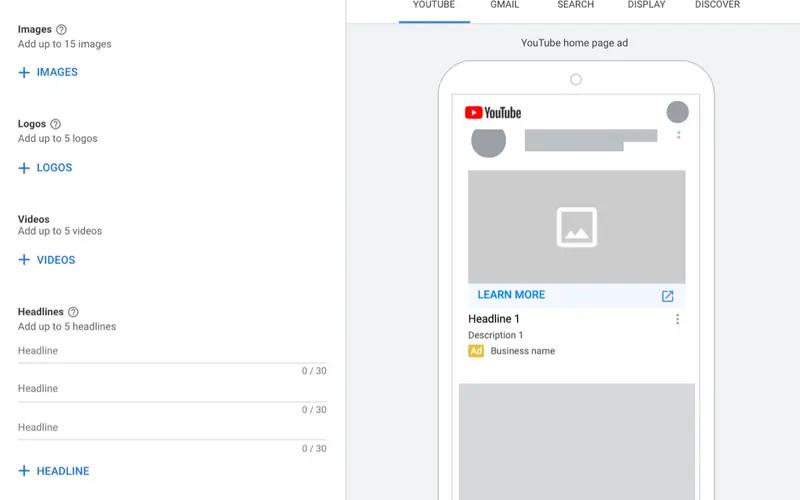The height and width of the screenshot is (500, 800).
Task: Click the gray profile avatar in YouTube header
Action: coord(678,112)
